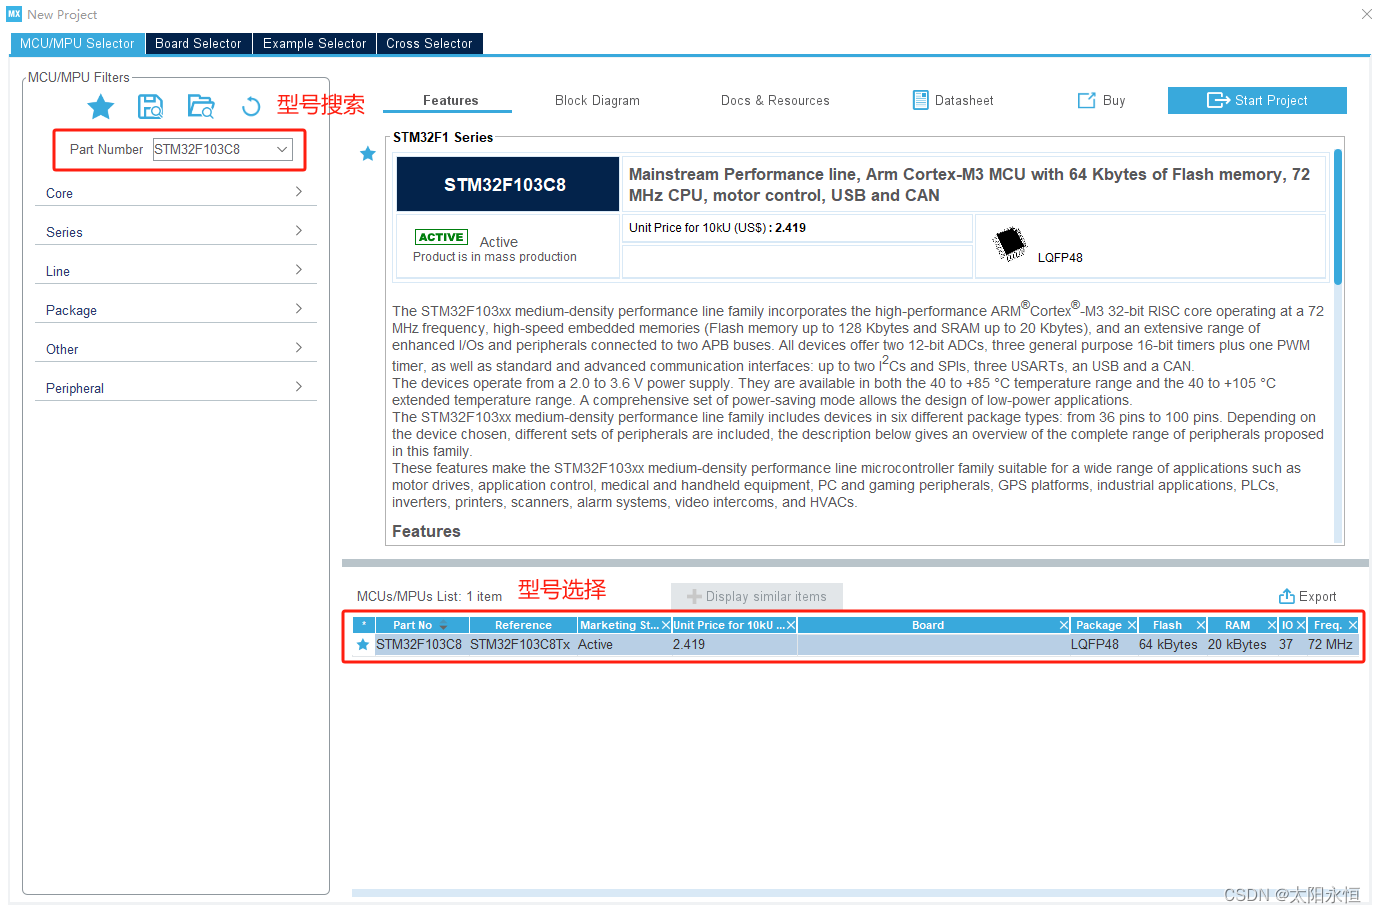
Task: Click the Datasheet label
Action: [964, 100]
